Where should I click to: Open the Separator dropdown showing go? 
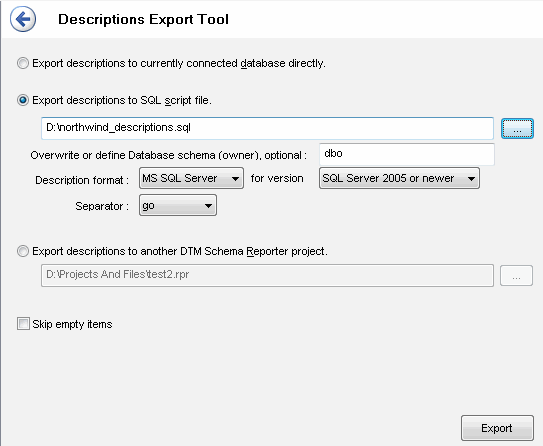tap(178, 205)
